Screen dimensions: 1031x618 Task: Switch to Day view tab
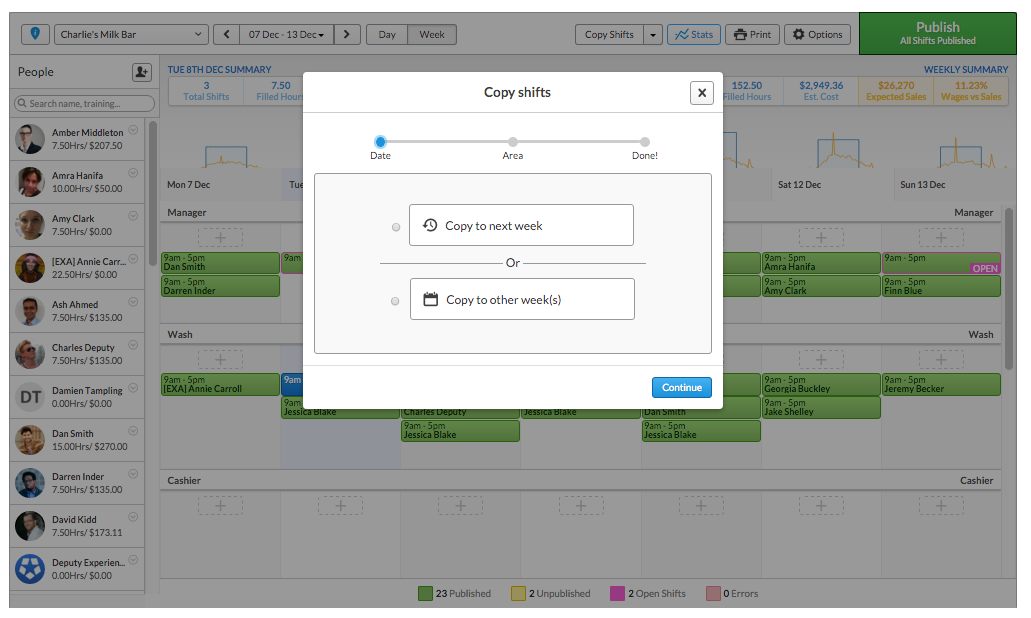pos(387,35)
